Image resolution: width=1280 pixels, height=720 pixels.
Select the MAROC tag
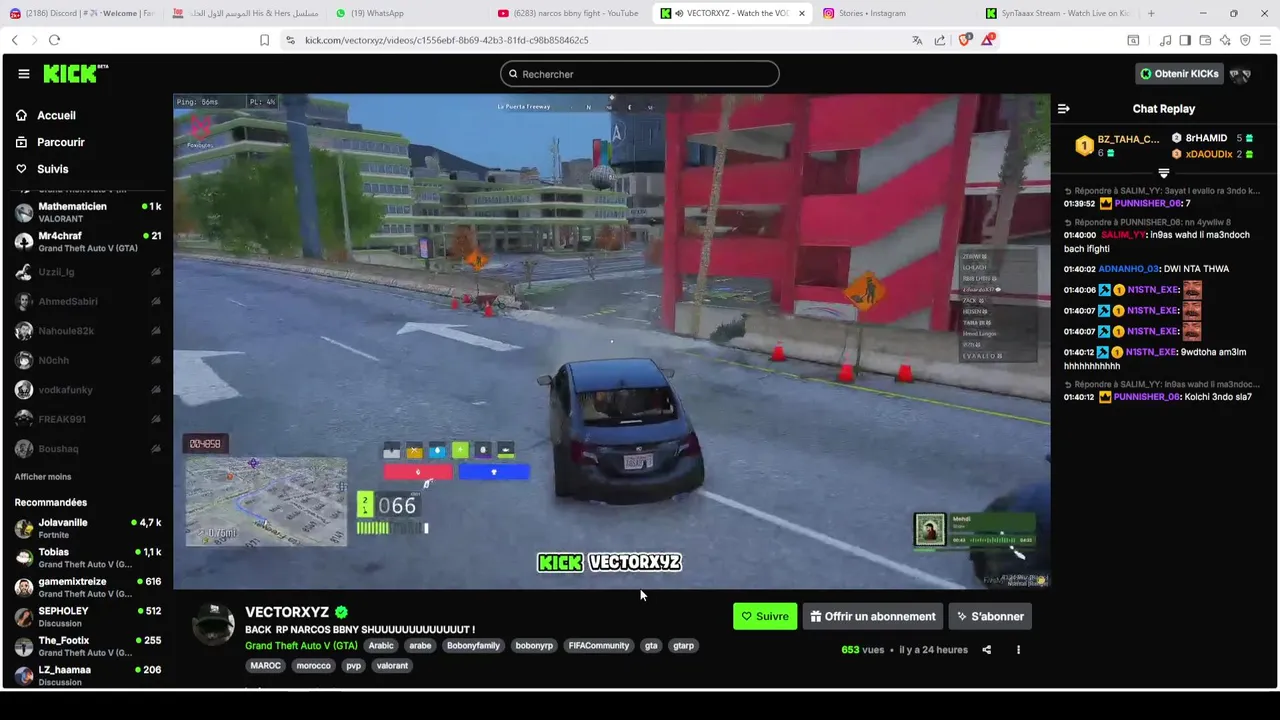(265, 666)
